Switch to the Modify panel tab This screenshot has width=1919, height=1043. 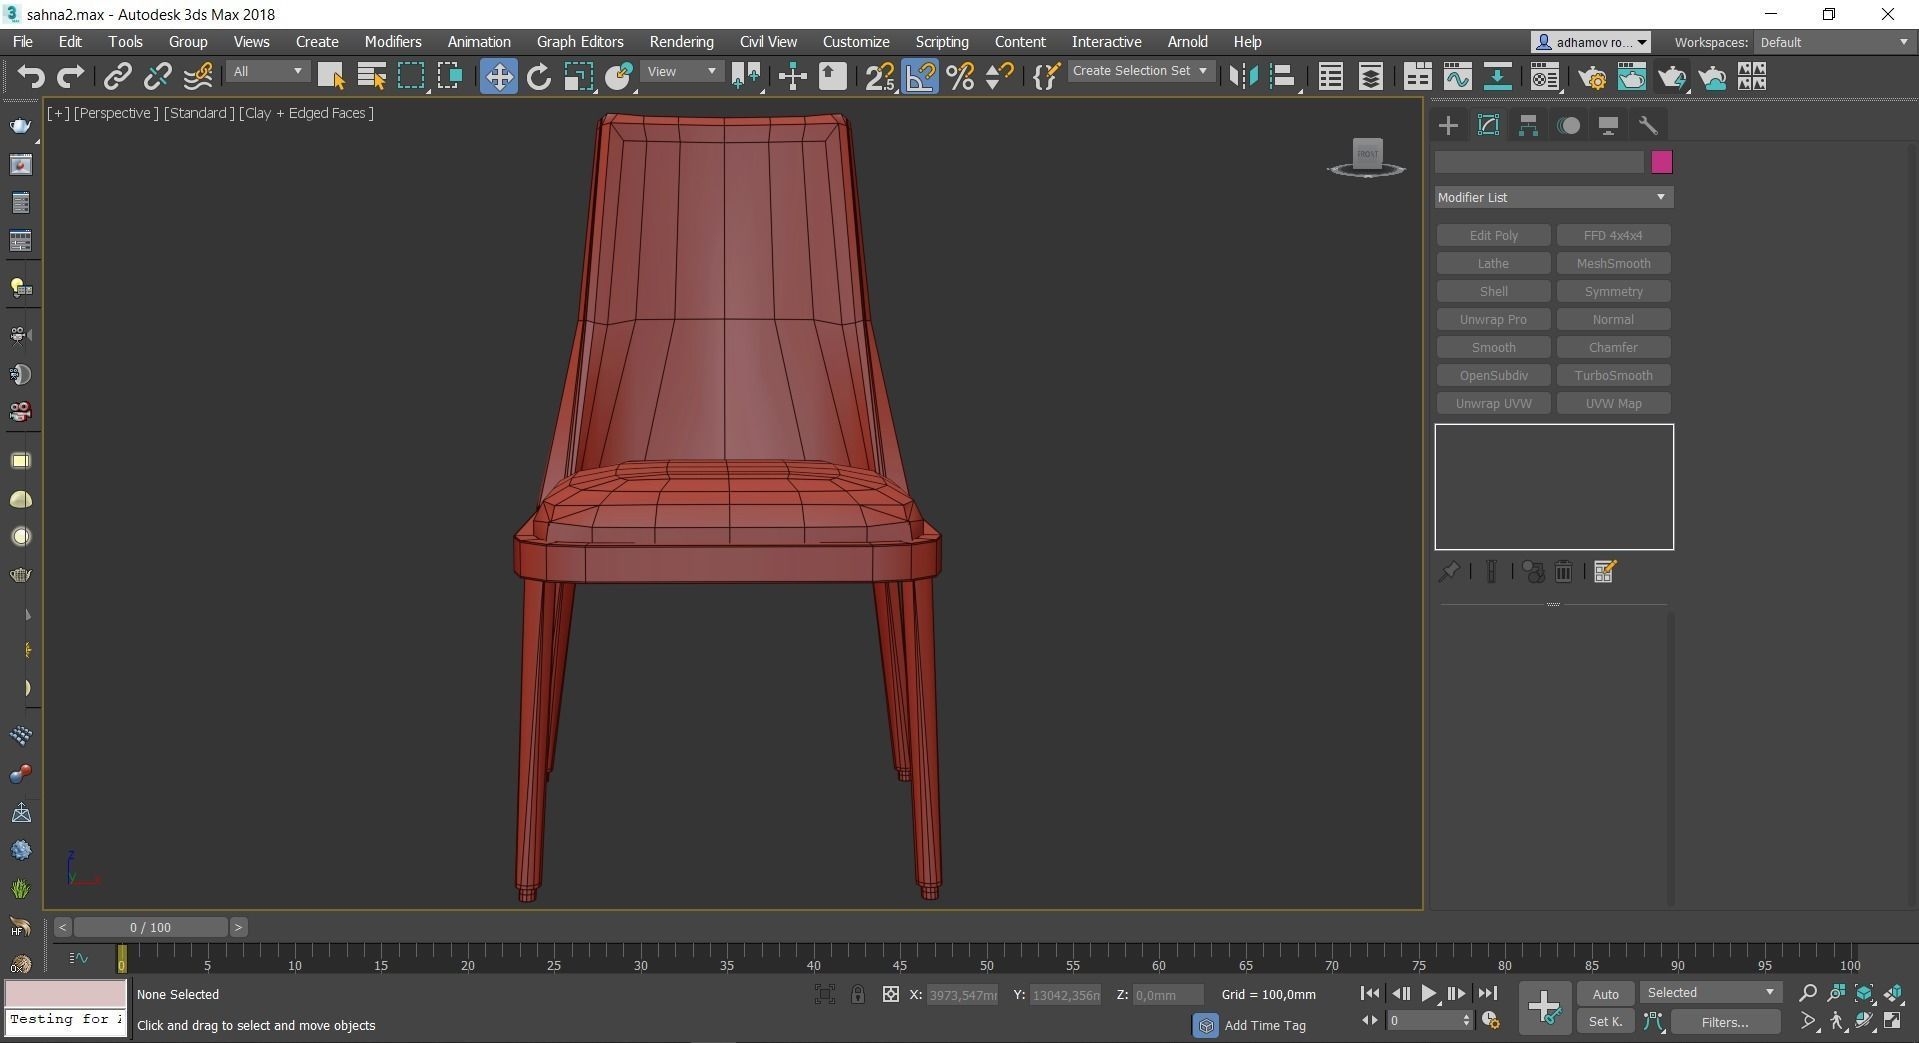(1488, 125)
